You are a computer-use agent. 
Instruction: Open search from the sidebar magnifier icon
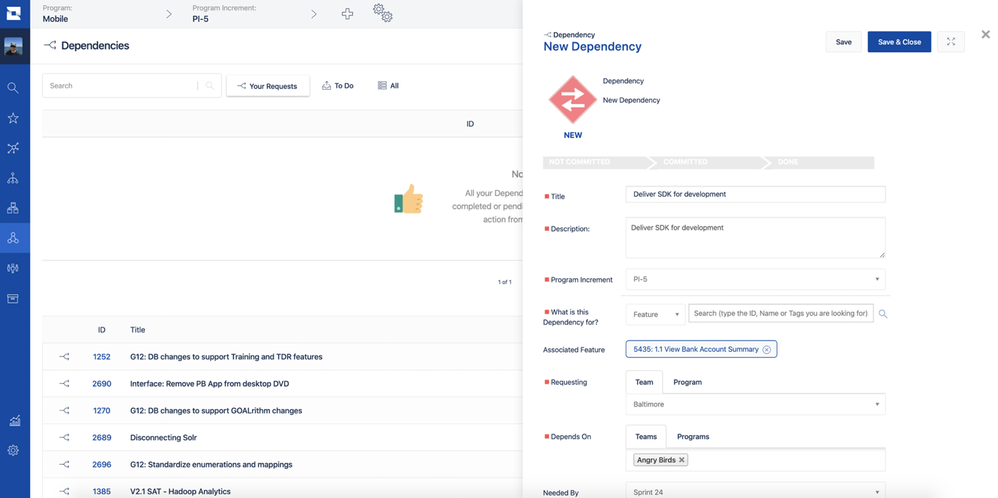pyautogui.click(x=13, y=88)
